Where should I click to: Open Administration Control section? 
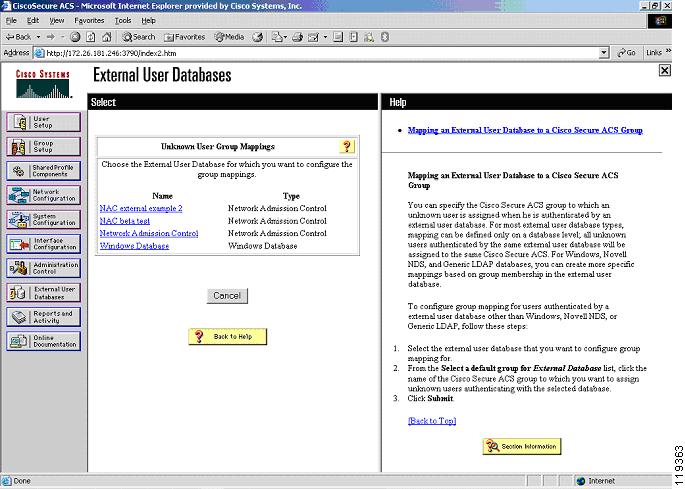tap(43, 268)
